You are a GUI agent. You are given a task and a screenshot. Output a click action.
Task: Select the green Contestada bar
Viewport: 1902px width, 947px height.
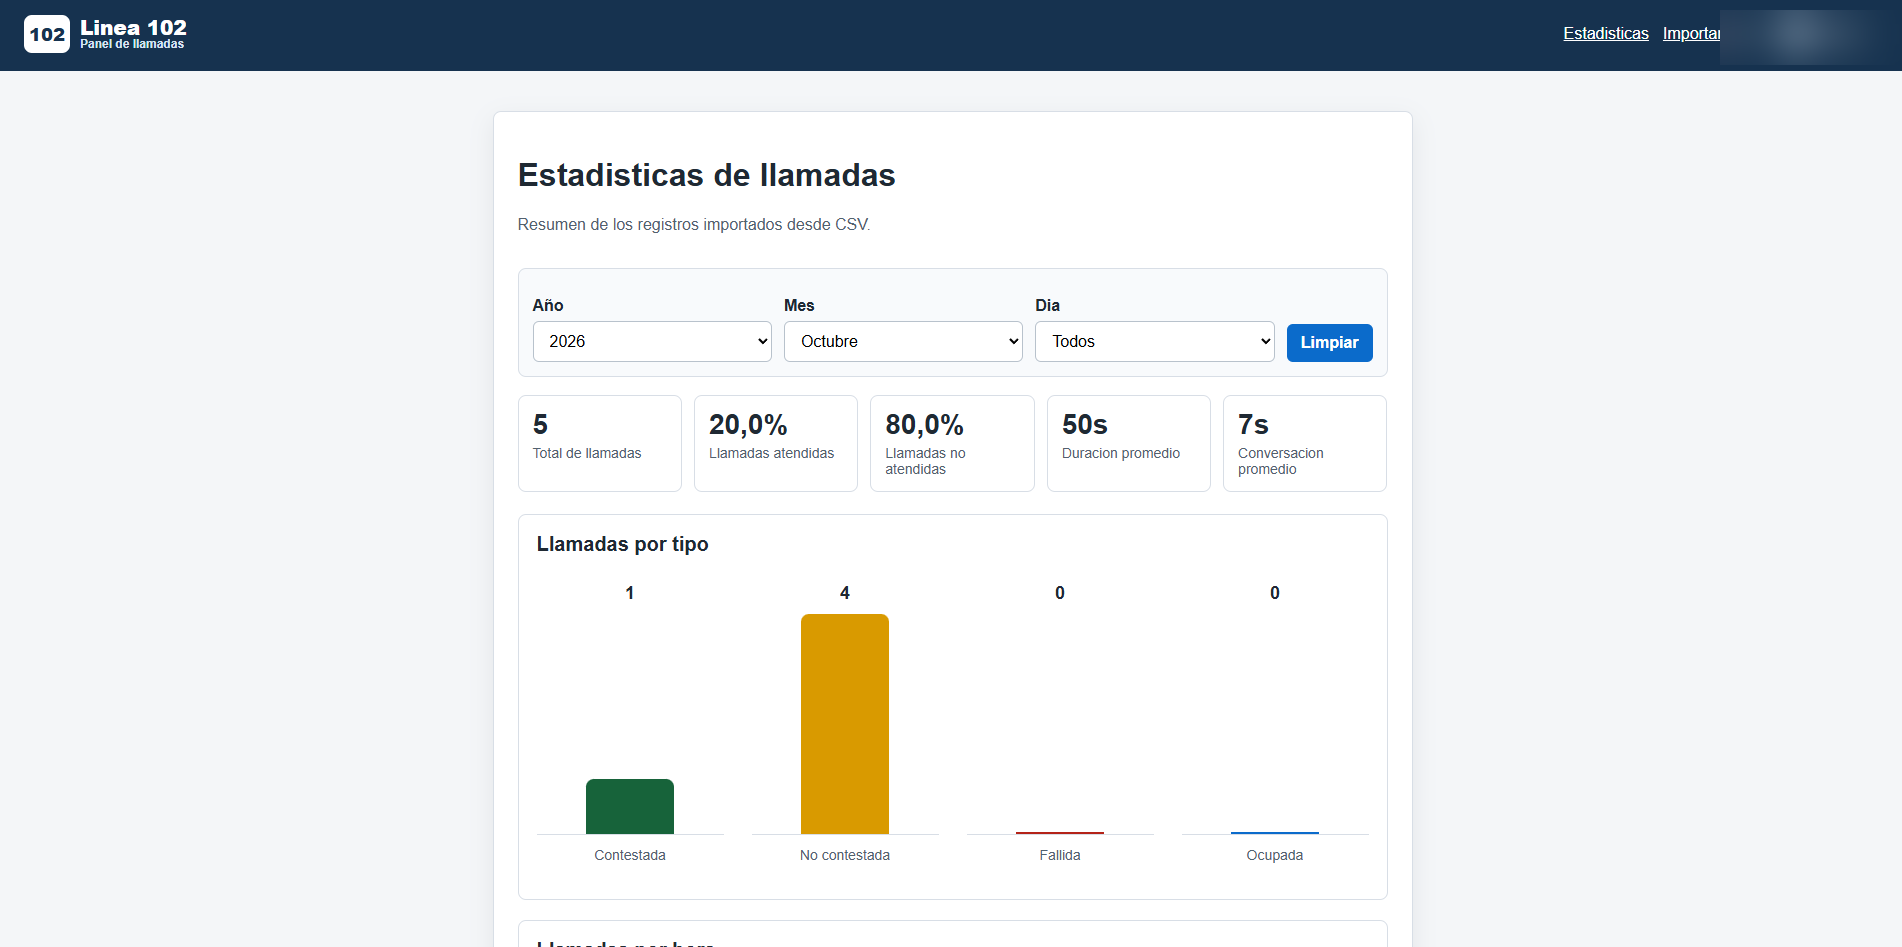tap(630, 806)
